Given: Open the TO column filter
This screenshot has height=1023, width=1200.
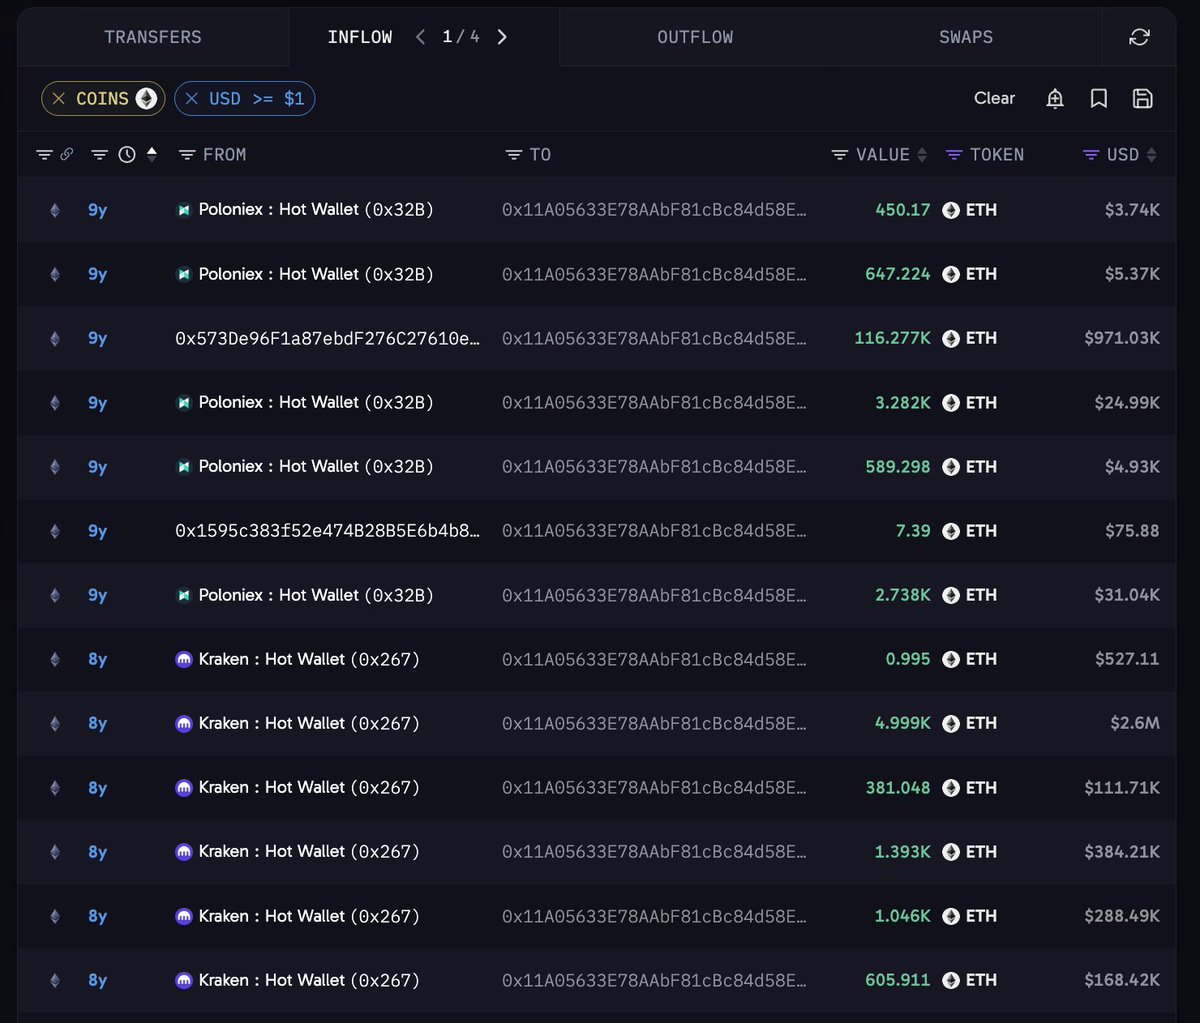Looking at the screenshot, I should pyautogui.click(x=514, y=155).
